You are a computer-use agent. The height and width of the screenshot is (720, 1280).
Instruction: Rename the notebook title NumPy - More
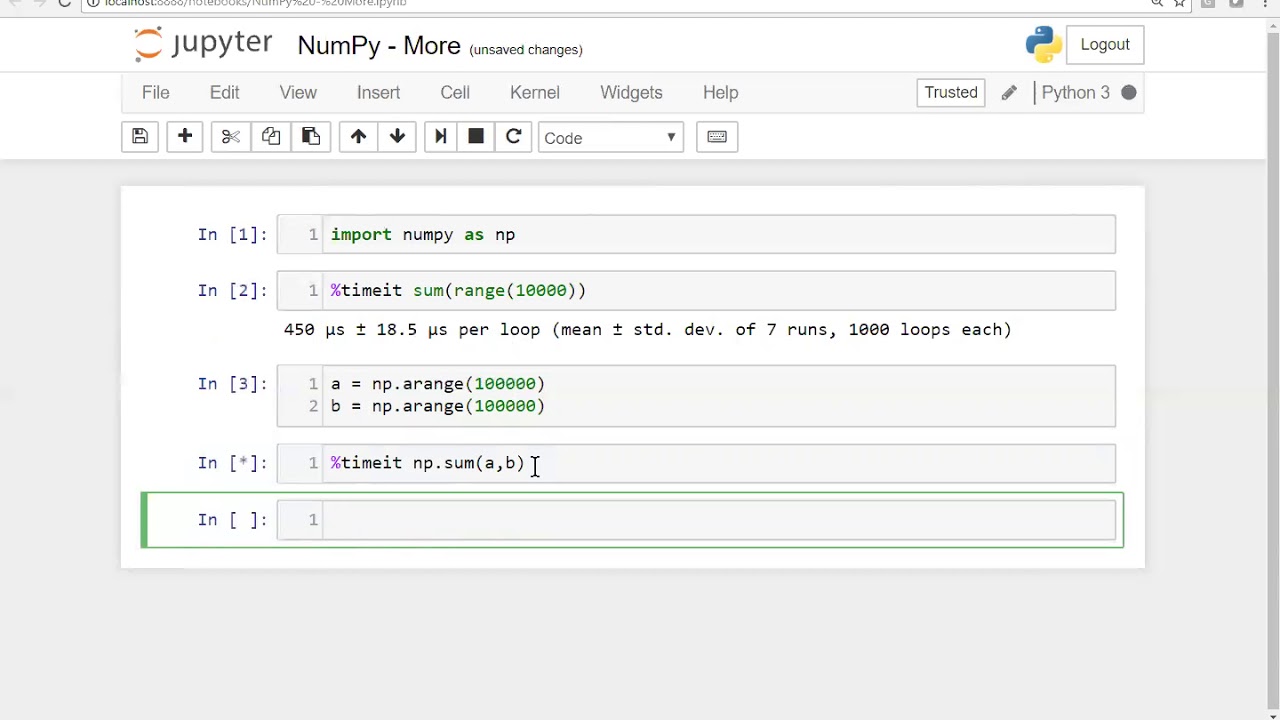pyautogui.click(x=379, y=46)
